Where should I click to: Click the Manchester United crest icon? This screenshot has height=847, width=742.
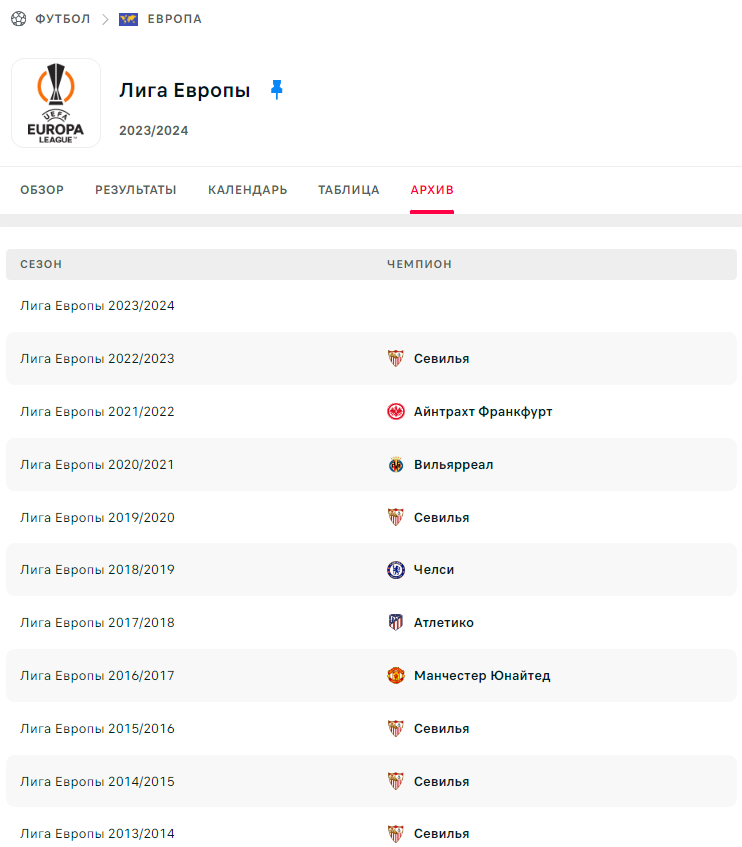(x=396, y=675)
